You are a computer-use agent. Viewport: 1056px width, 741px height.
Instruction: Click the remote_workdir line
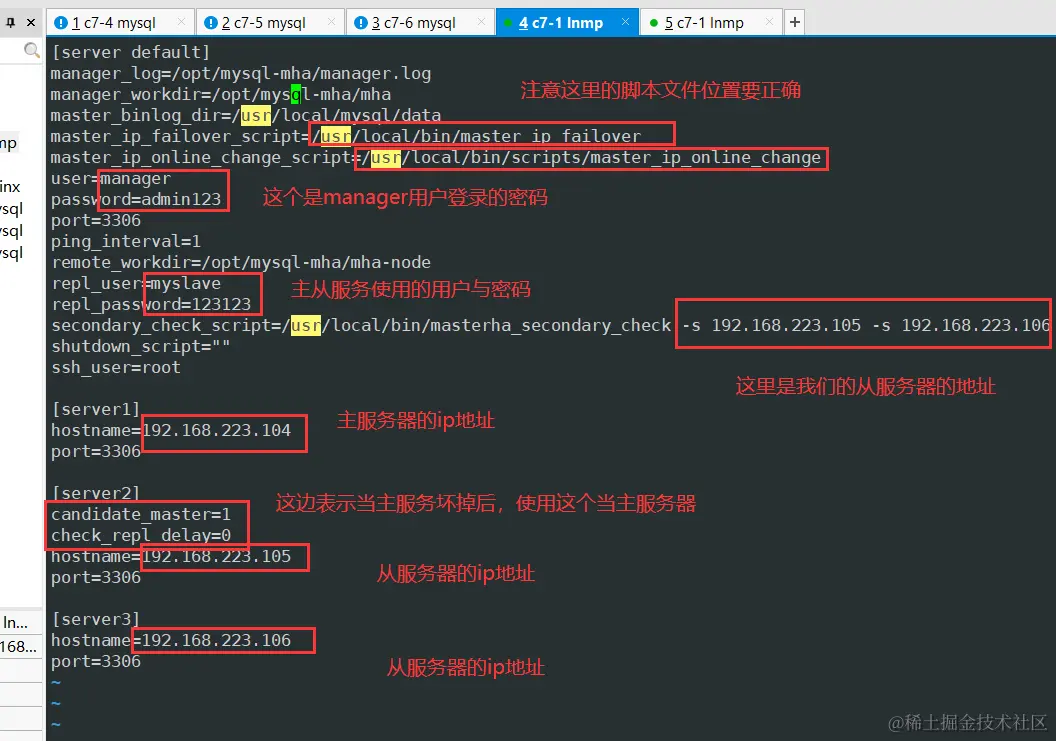pos(241,262)
